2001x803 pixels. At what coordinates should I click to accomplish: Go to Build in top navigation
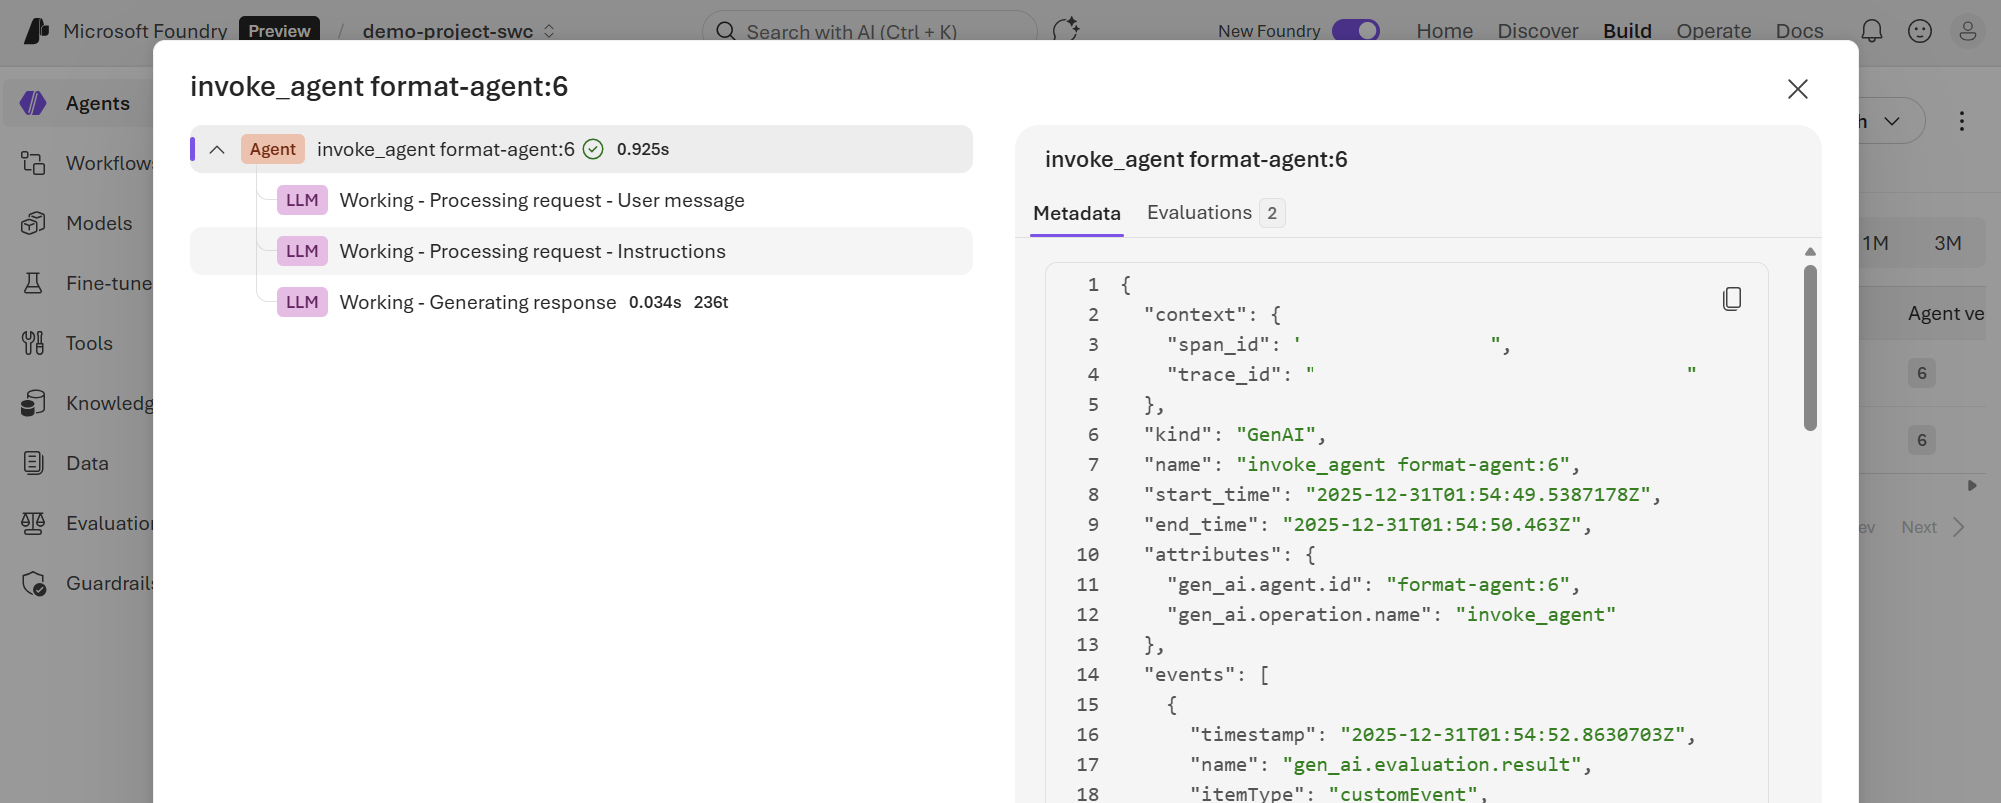(x=1627, y=31)
